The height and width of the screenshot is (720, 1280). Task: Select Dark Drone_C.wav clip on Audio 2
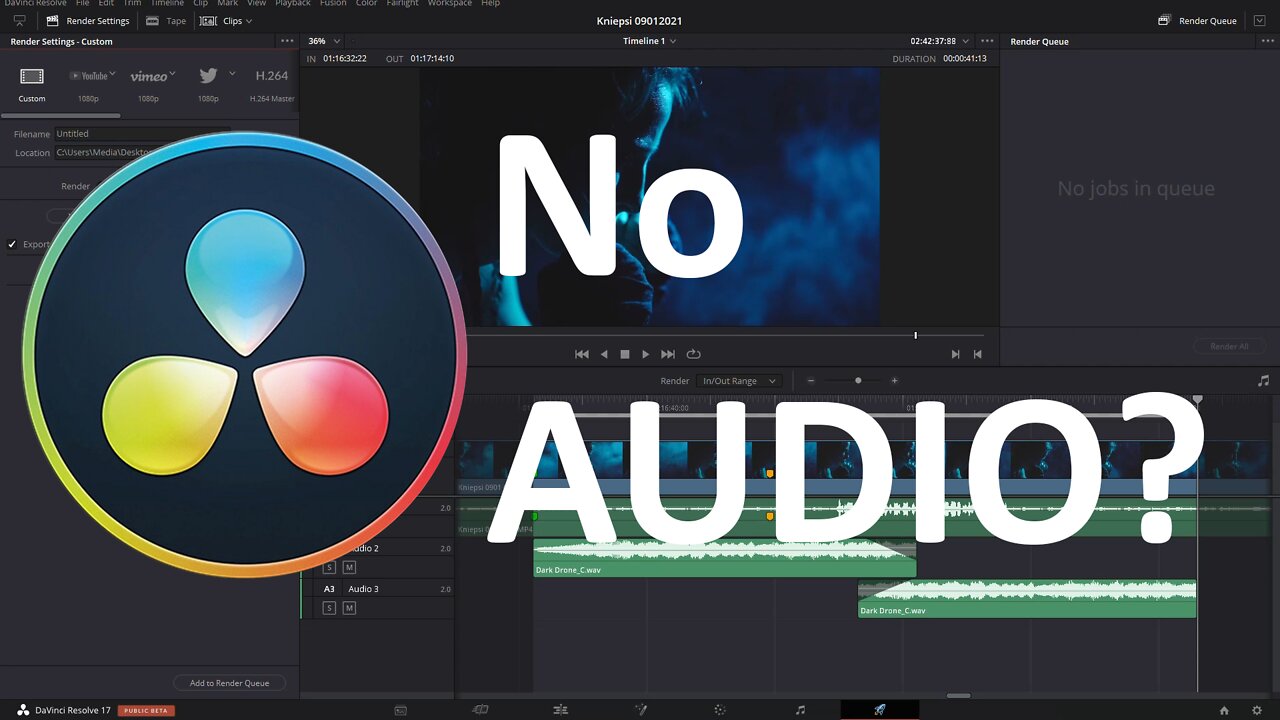coord(724,558)
